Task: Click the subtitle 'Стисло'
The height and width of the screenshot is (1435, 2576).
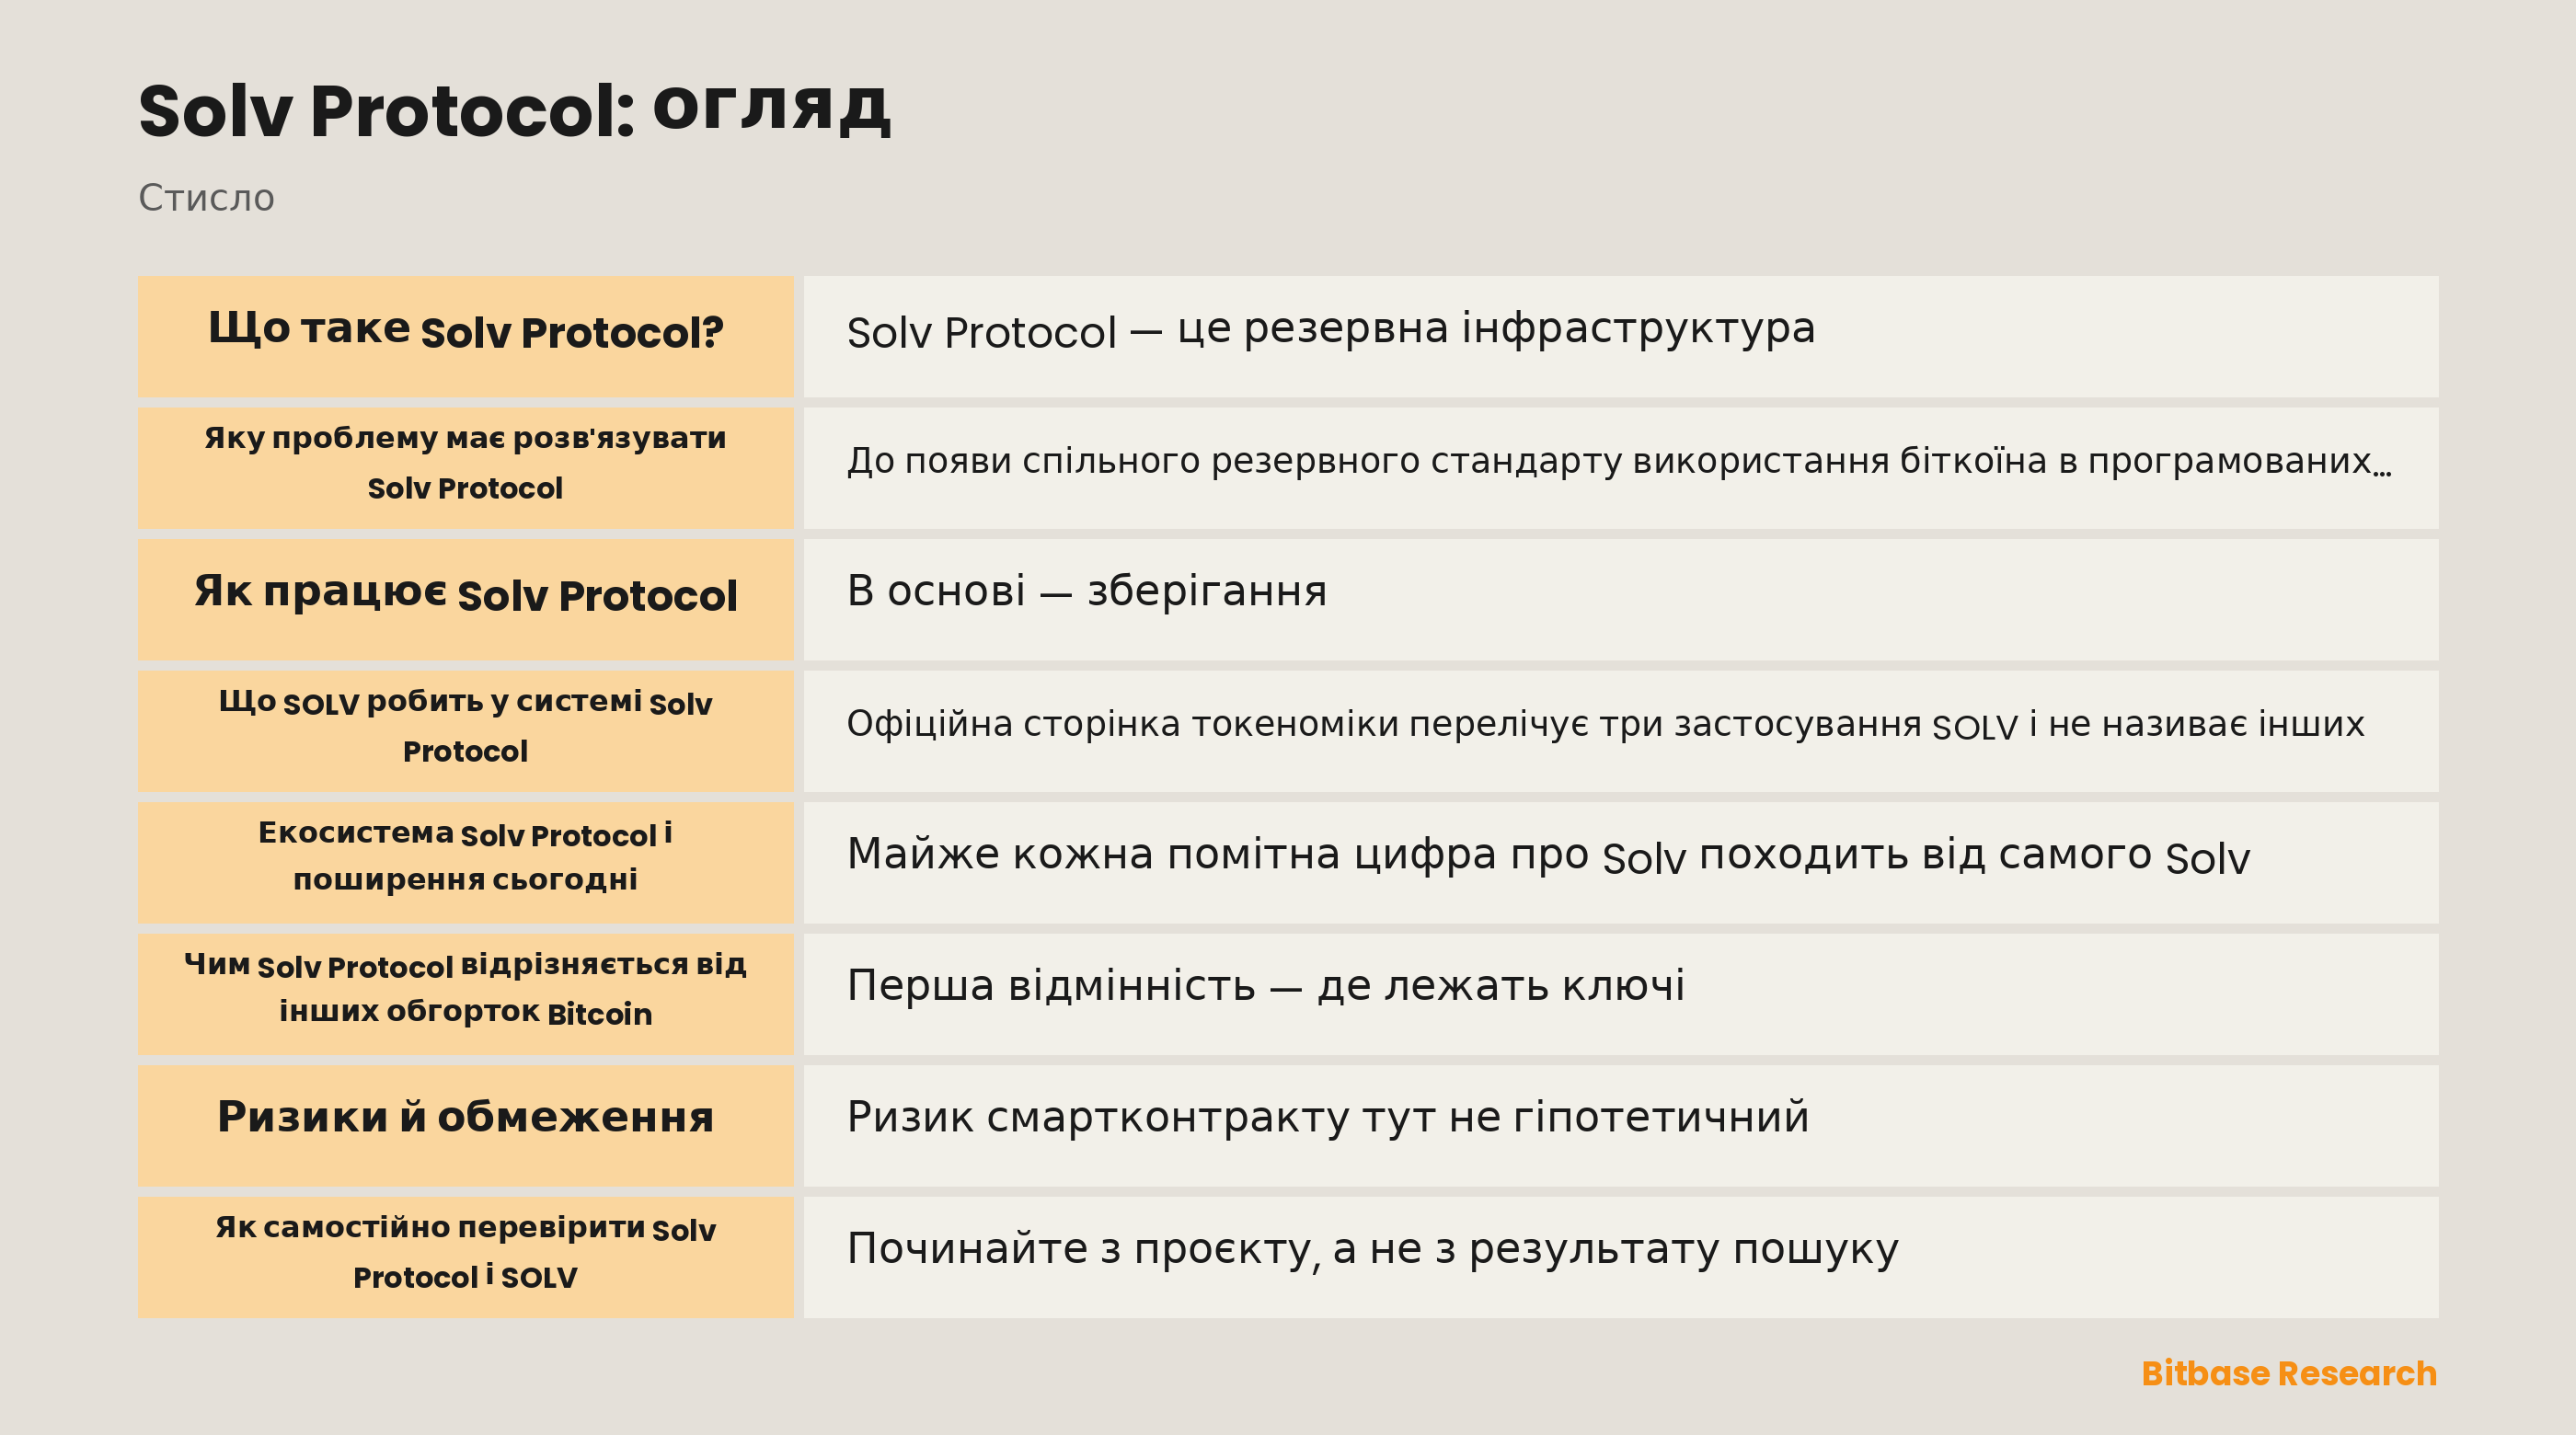Action: 206,198
